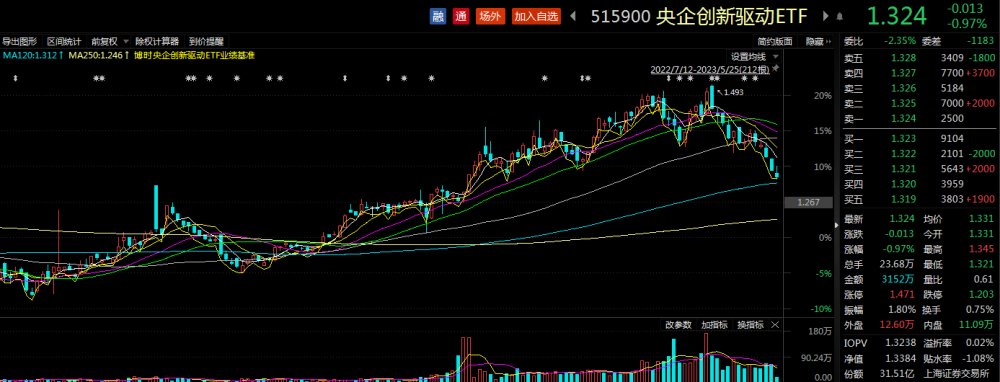Click the MA250:1.246 indicator label
This screenshot has height=382, width=1000.
99,56
